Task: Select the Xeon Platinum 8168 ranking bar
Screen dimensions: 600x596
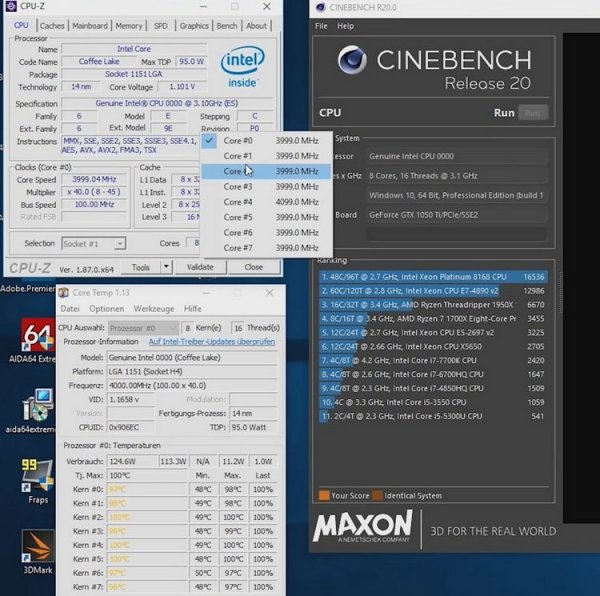Action: tap(433, 277)
